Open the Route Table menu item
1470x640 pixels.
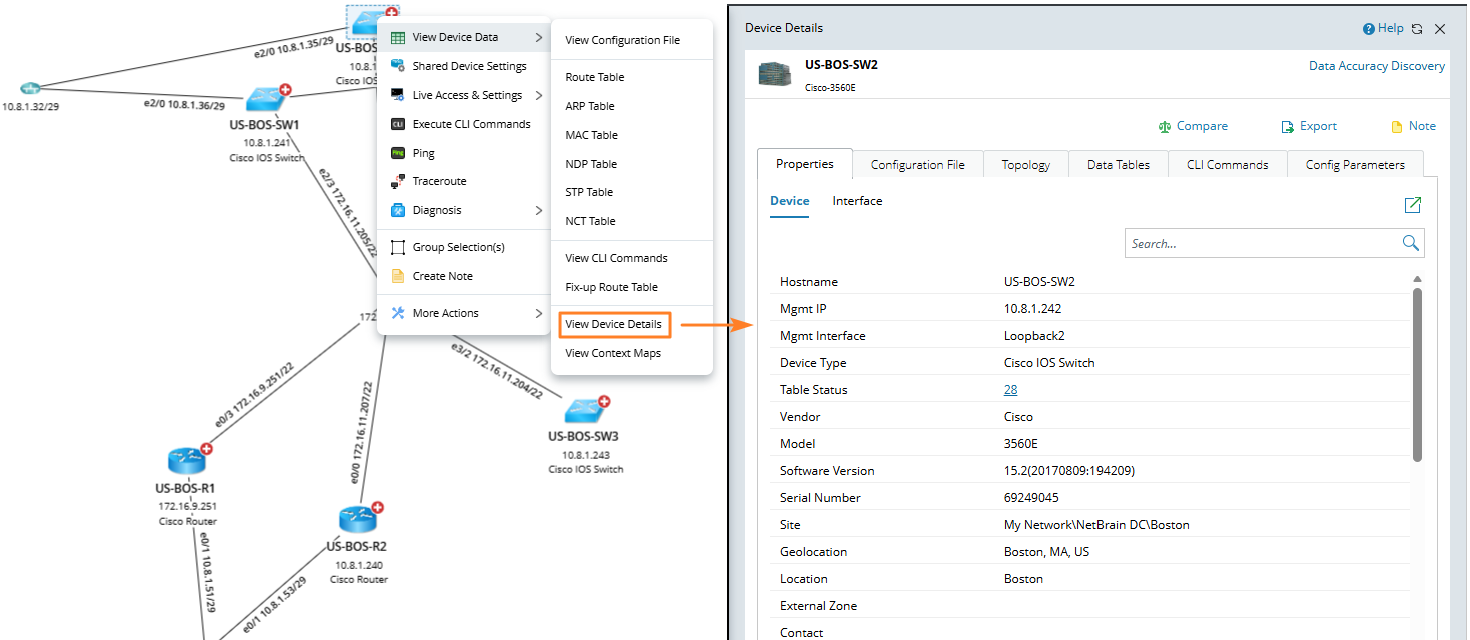[594, 77]
